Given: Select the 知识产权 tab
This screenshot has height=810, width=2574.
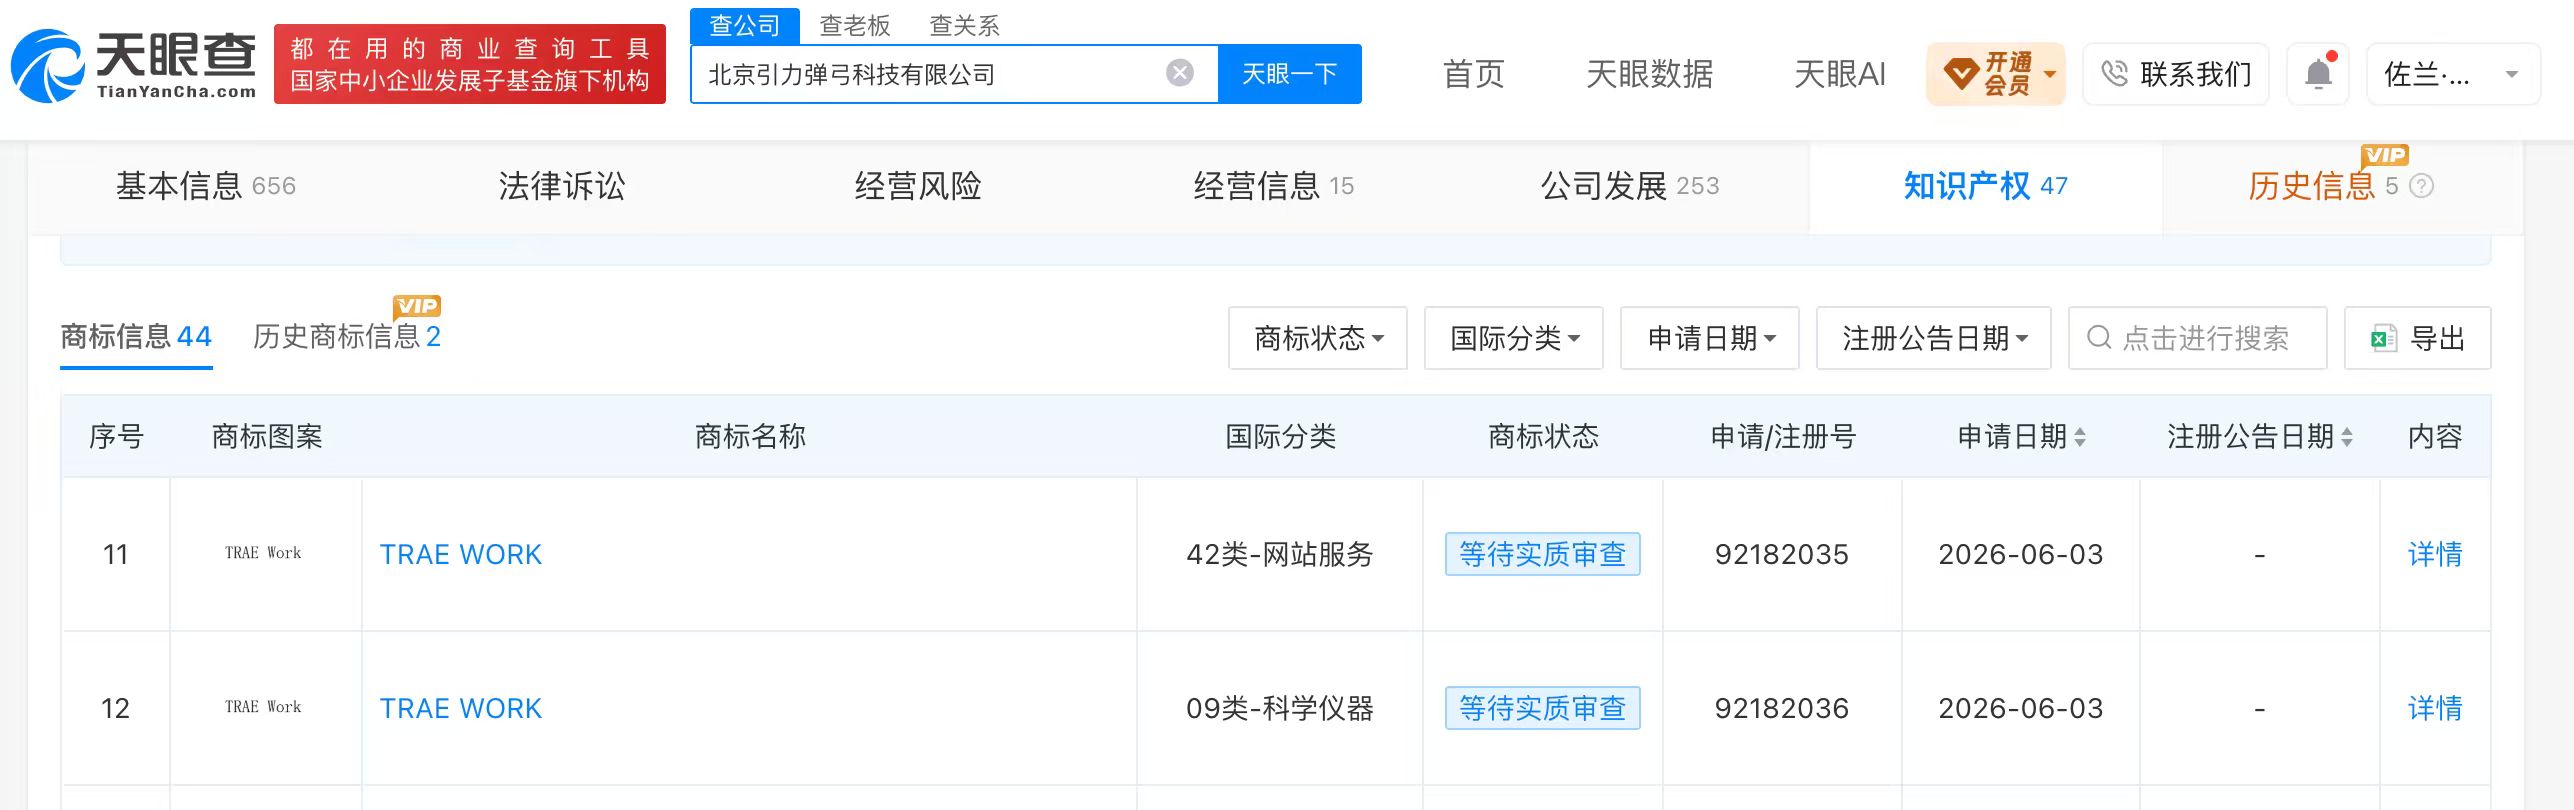Looking at the screenshot, I should [1986, 186].
